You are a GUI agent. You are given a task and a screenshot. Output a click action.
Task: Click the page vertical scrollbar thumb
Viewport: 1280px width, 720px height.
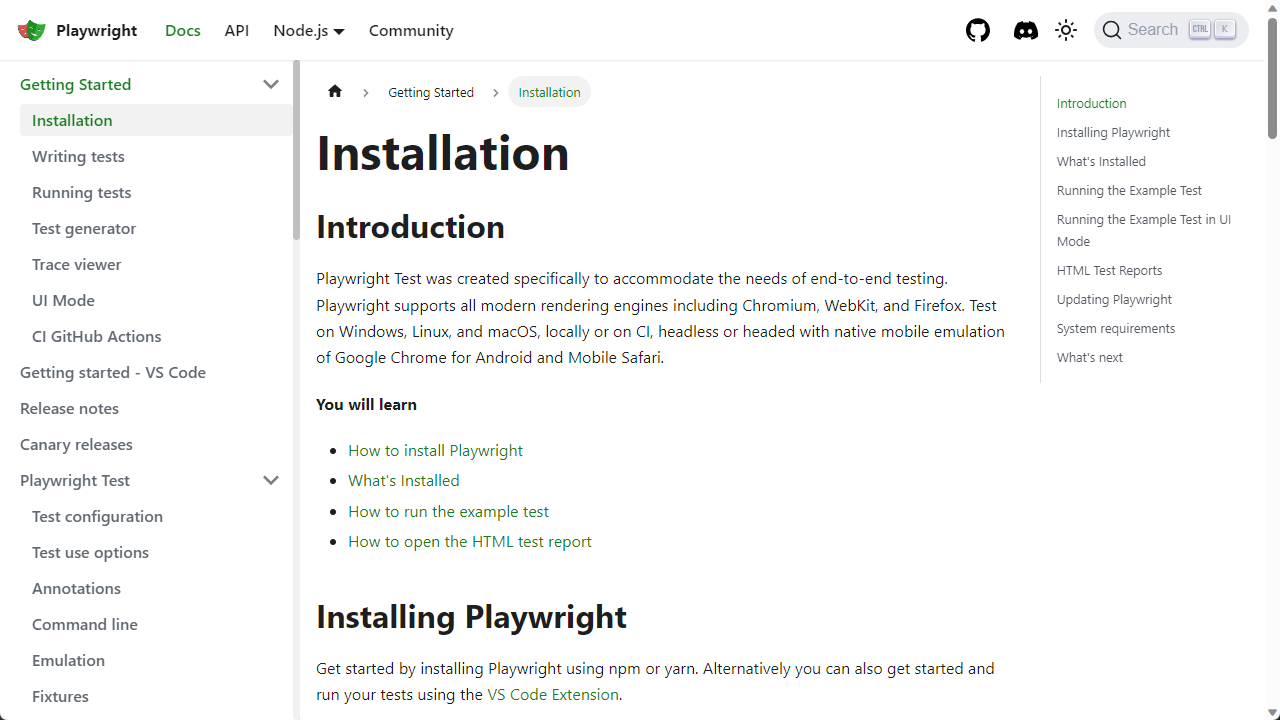(1272, 78)
